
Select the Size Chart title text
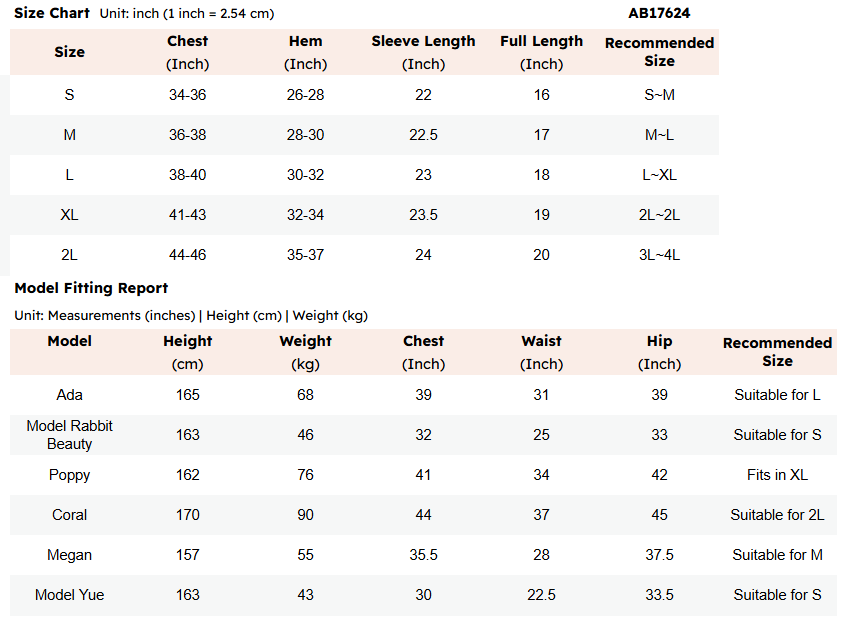coord(52,13)
